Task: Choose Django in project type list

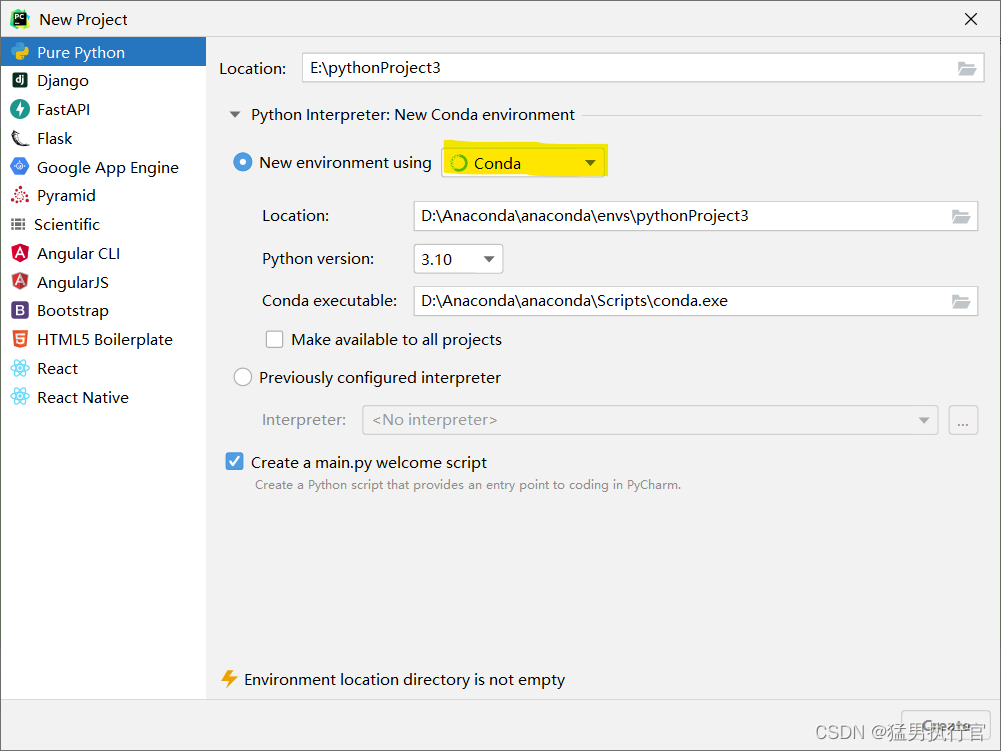Action: click(103, 80)
